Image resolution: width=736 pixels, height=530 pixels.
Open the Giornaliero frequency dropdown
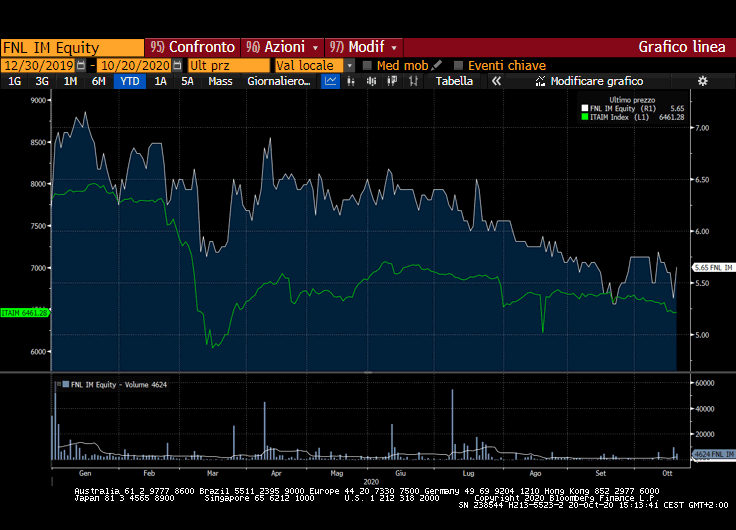point(279,81)
